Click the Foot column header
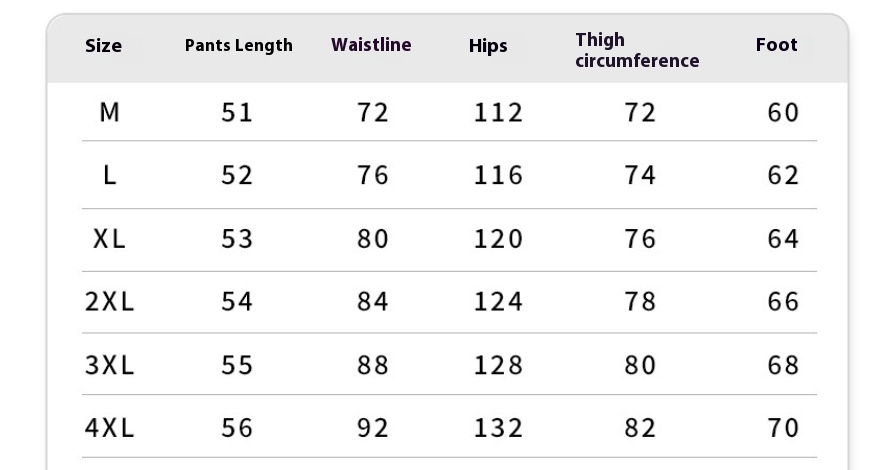878x470 pixels. coord(776,45)
